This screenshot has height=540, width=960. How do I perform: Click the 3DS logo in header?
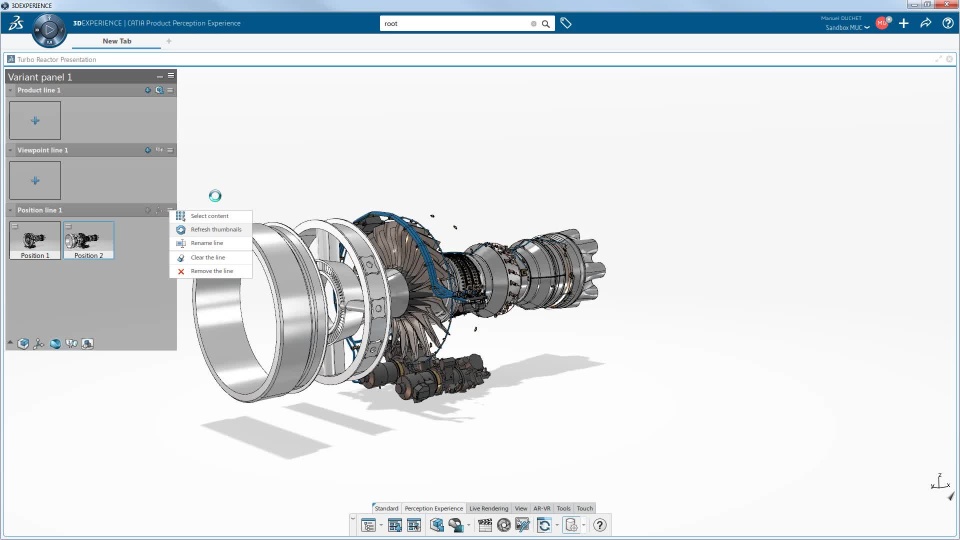pos(16,23)
